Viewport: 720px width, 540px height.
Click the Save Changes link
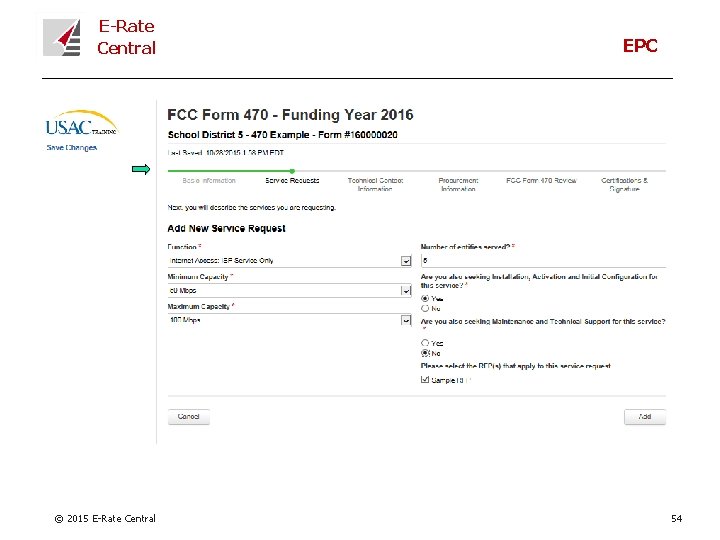click(72, 148)
